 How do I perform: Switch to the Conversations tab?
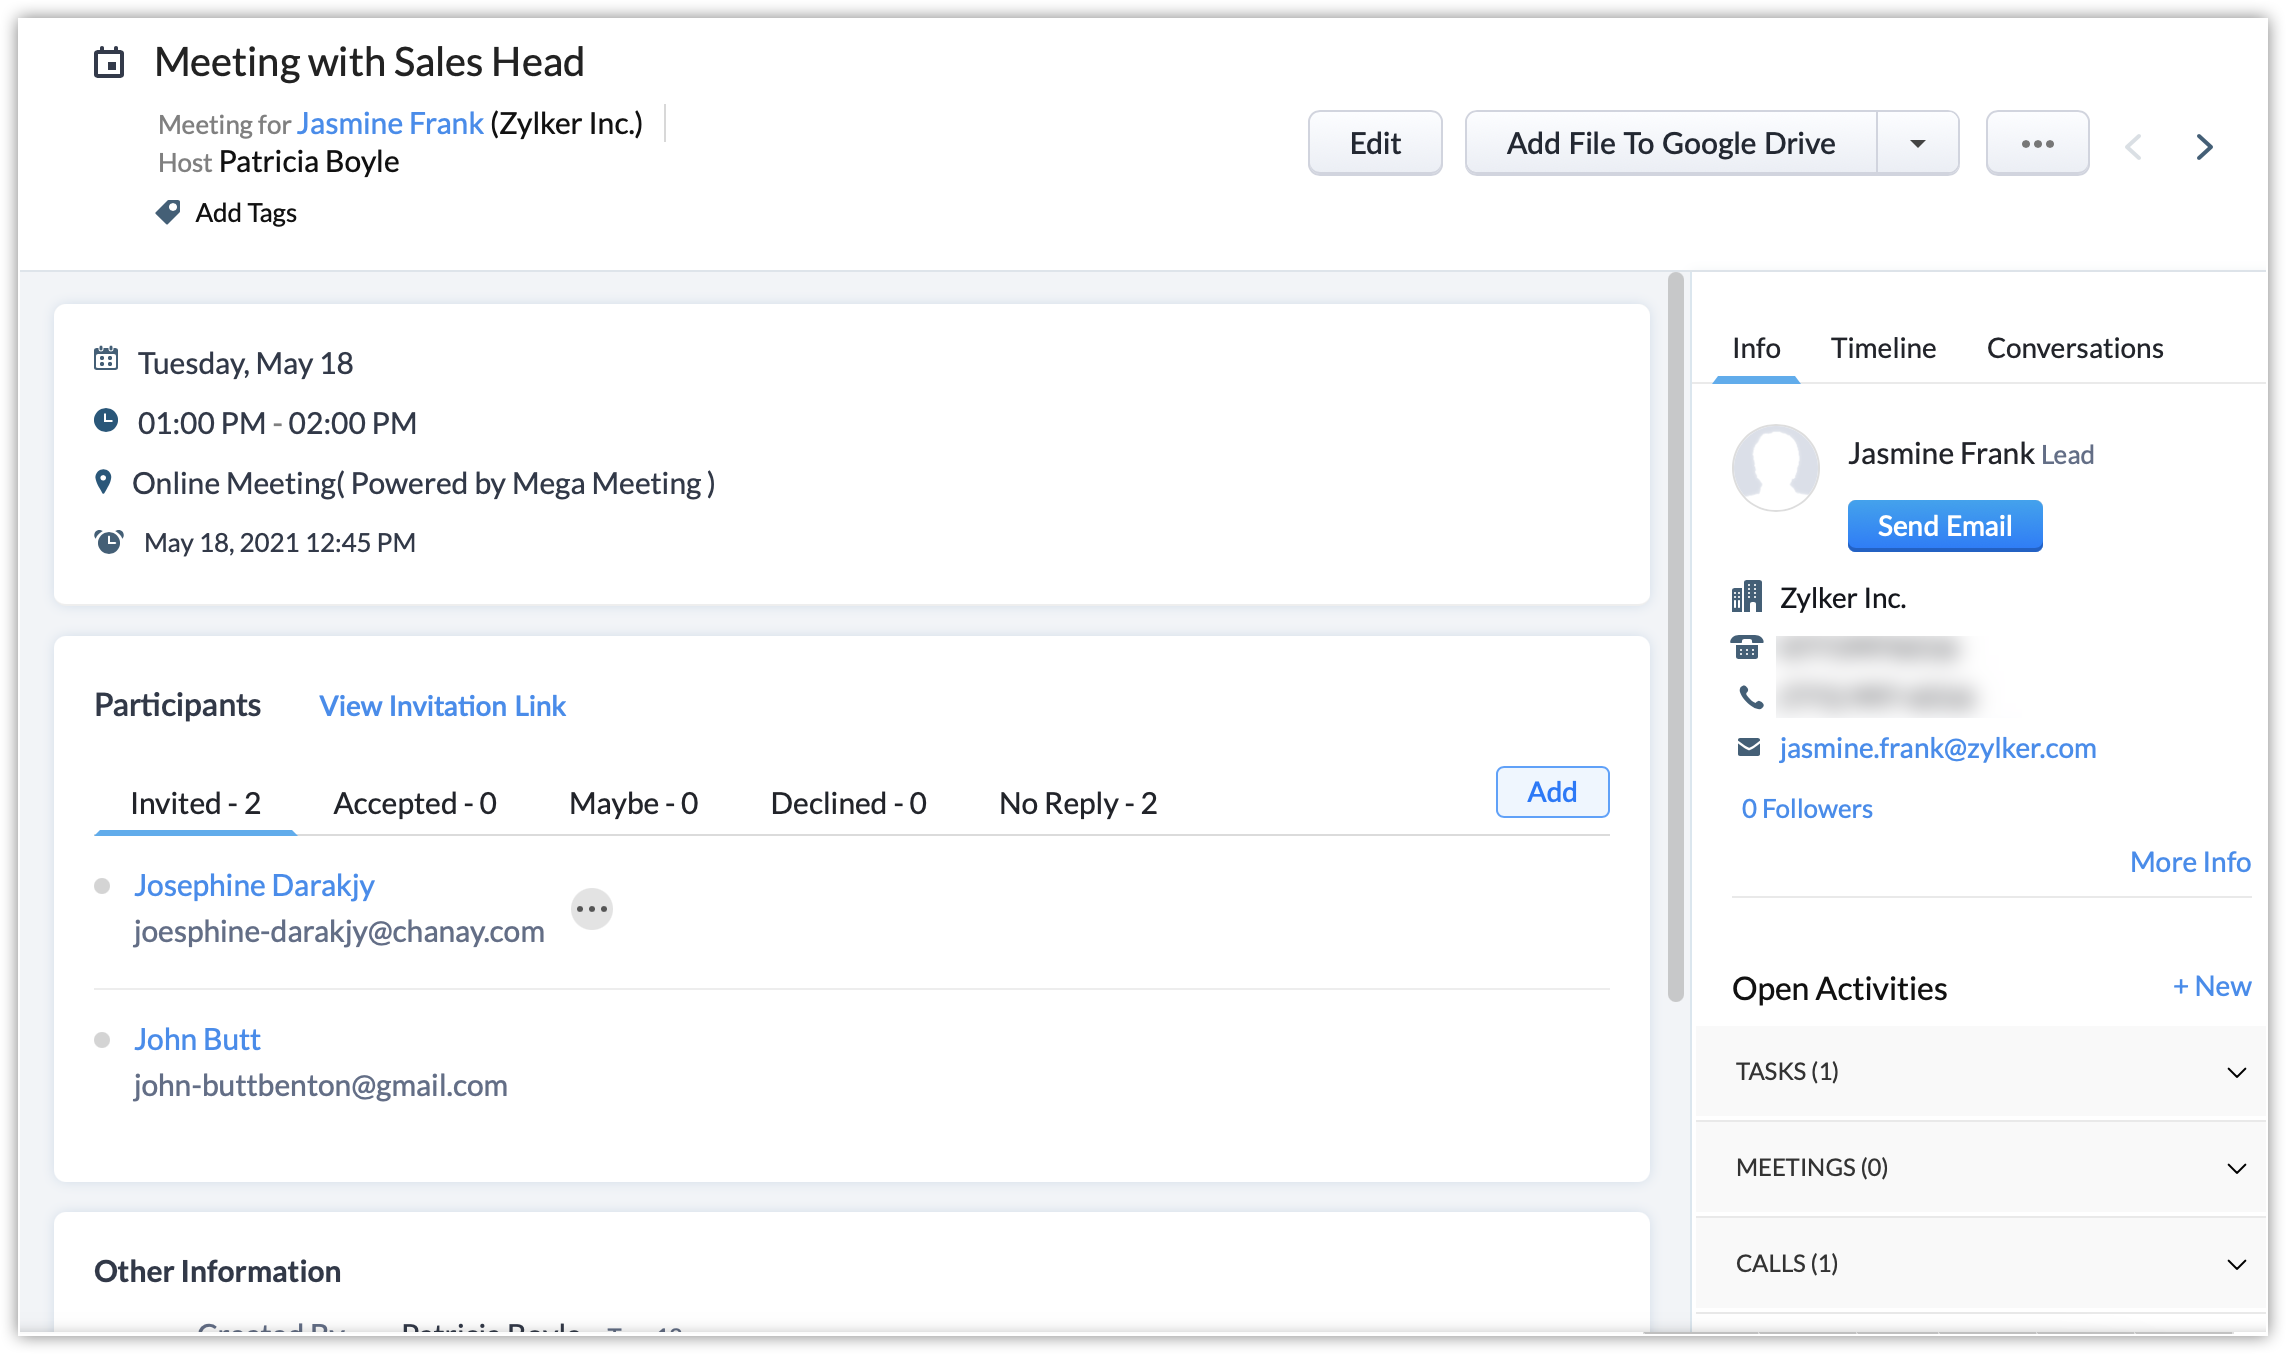tap(2074, 348)
